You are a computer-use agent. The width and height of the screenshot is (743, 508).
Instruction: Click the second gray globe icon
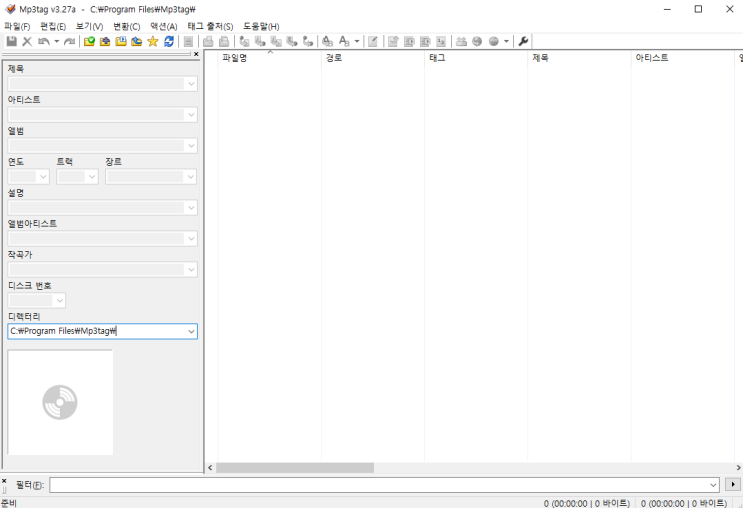point(494,41)
